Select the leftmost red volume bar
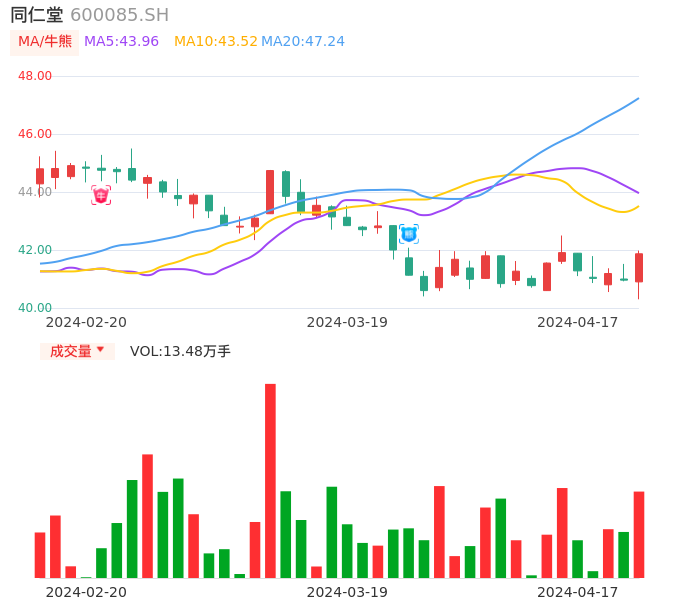This screenshot has height=606, width=686. (40, 554)
